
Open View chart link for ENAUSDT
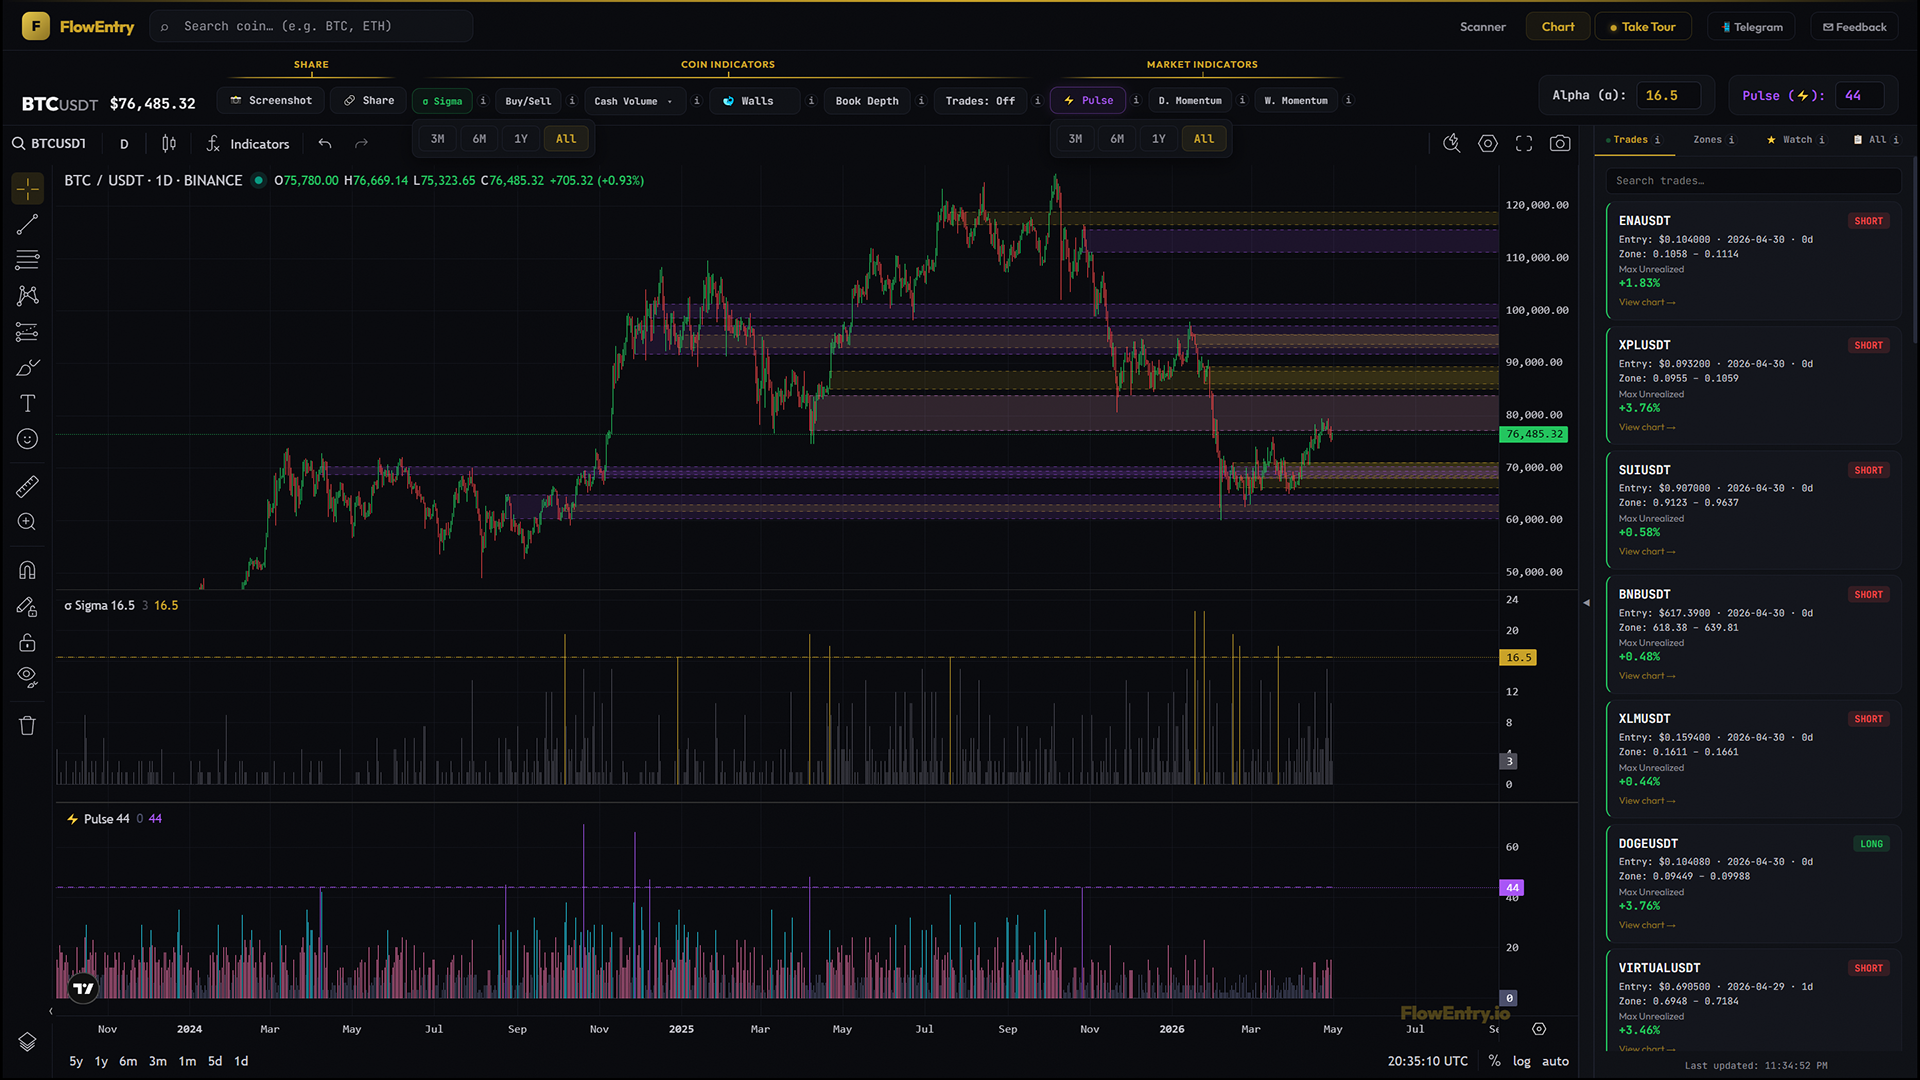1647,303
